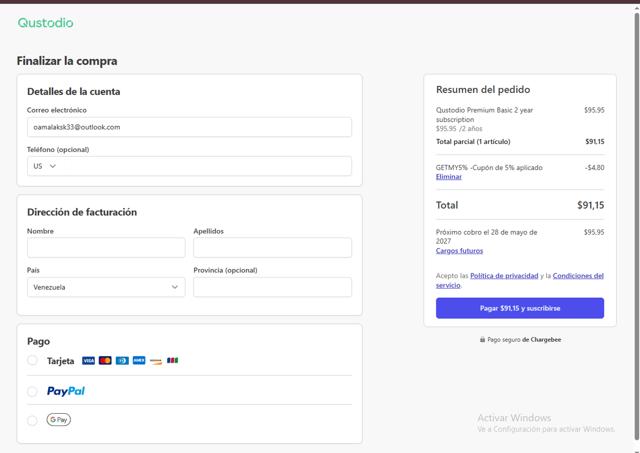
Task: Open the US phone country code dropdown
Action: click(44, 166)
